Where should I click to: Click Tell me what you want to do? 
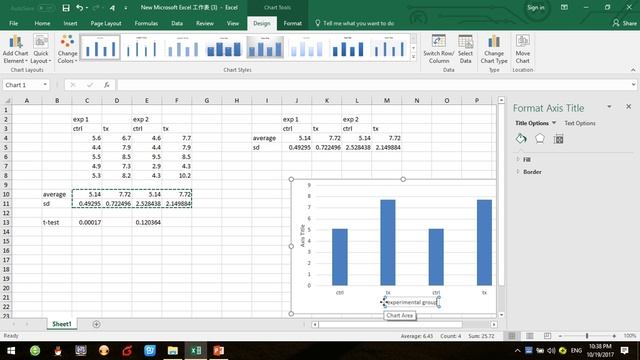click(x=354, y=23)
